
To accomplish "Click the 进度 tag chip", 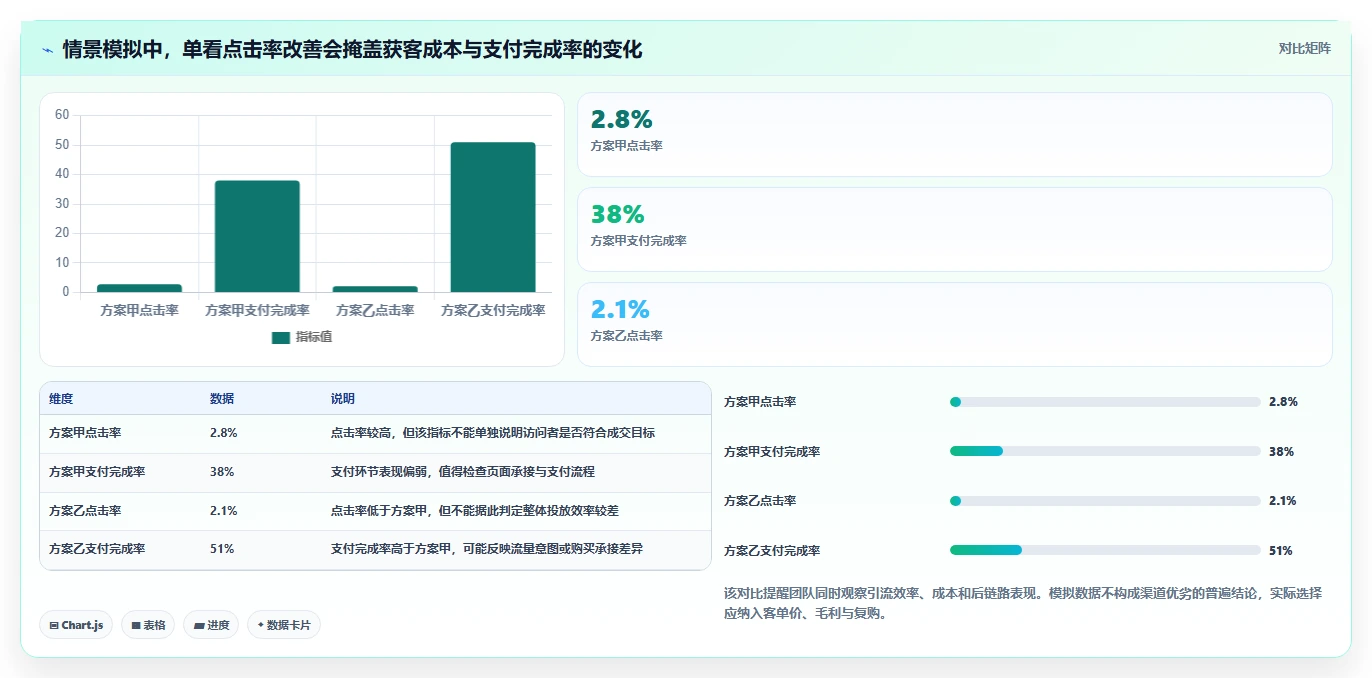I will [211, 625].
